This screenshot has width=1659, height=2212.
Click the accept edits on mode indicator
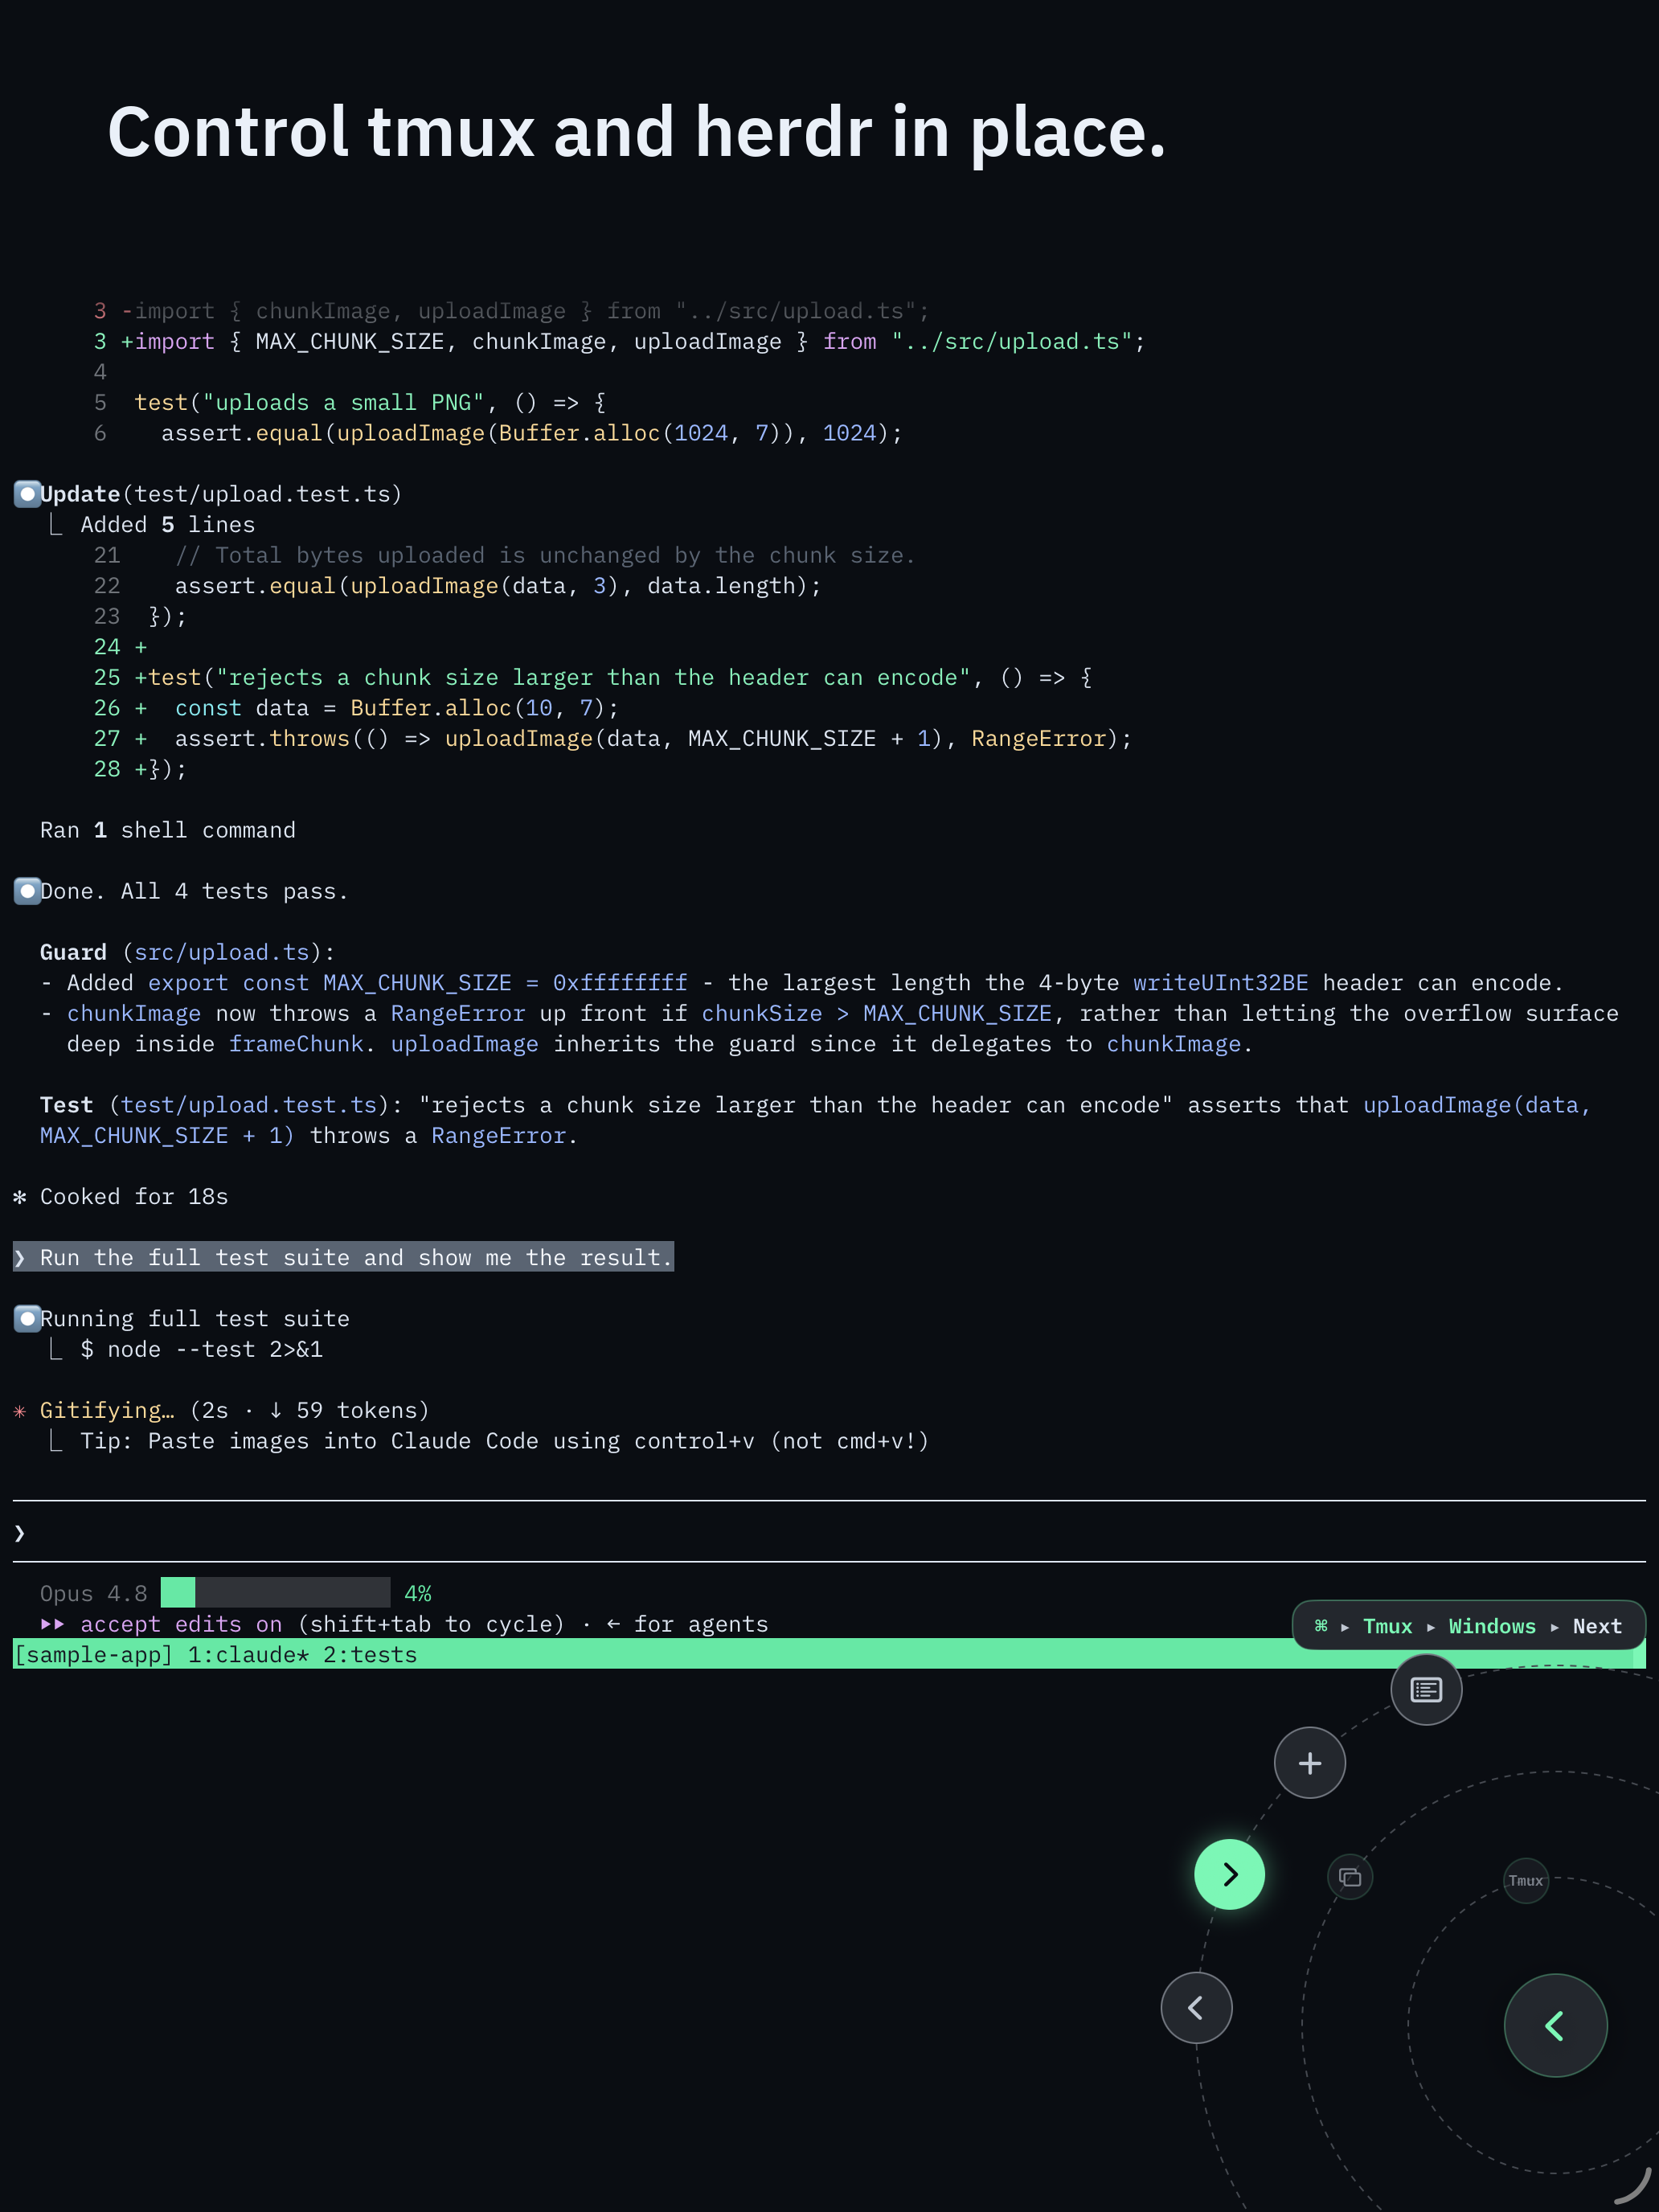[x=161, y=1624]
